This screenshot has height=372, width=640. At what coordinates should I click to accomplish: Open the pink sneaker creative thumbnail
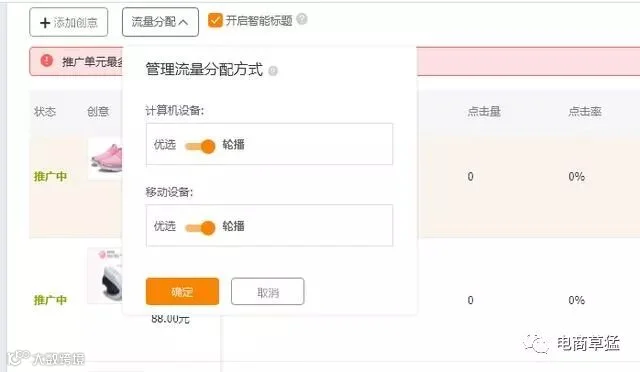(105, 159)
